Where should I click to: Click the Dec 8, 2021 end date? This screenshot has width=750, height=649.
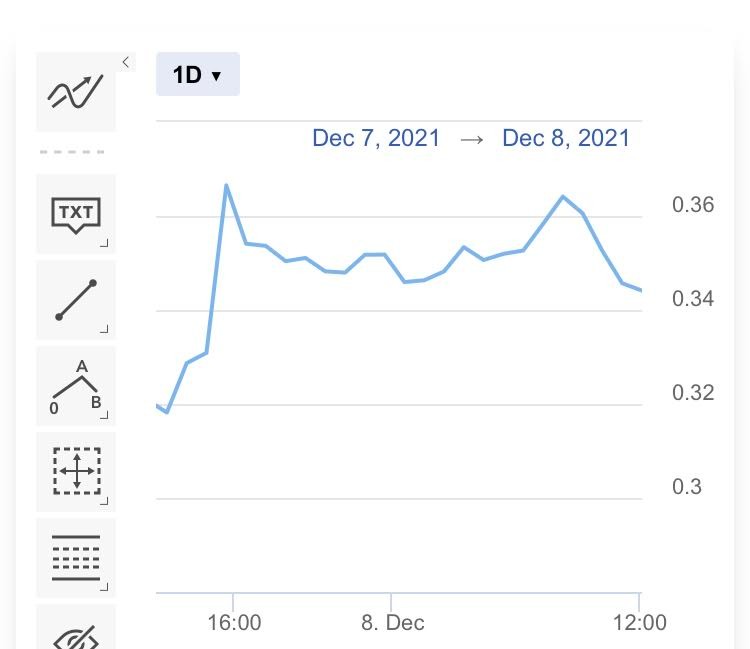[x=566, y=138]
